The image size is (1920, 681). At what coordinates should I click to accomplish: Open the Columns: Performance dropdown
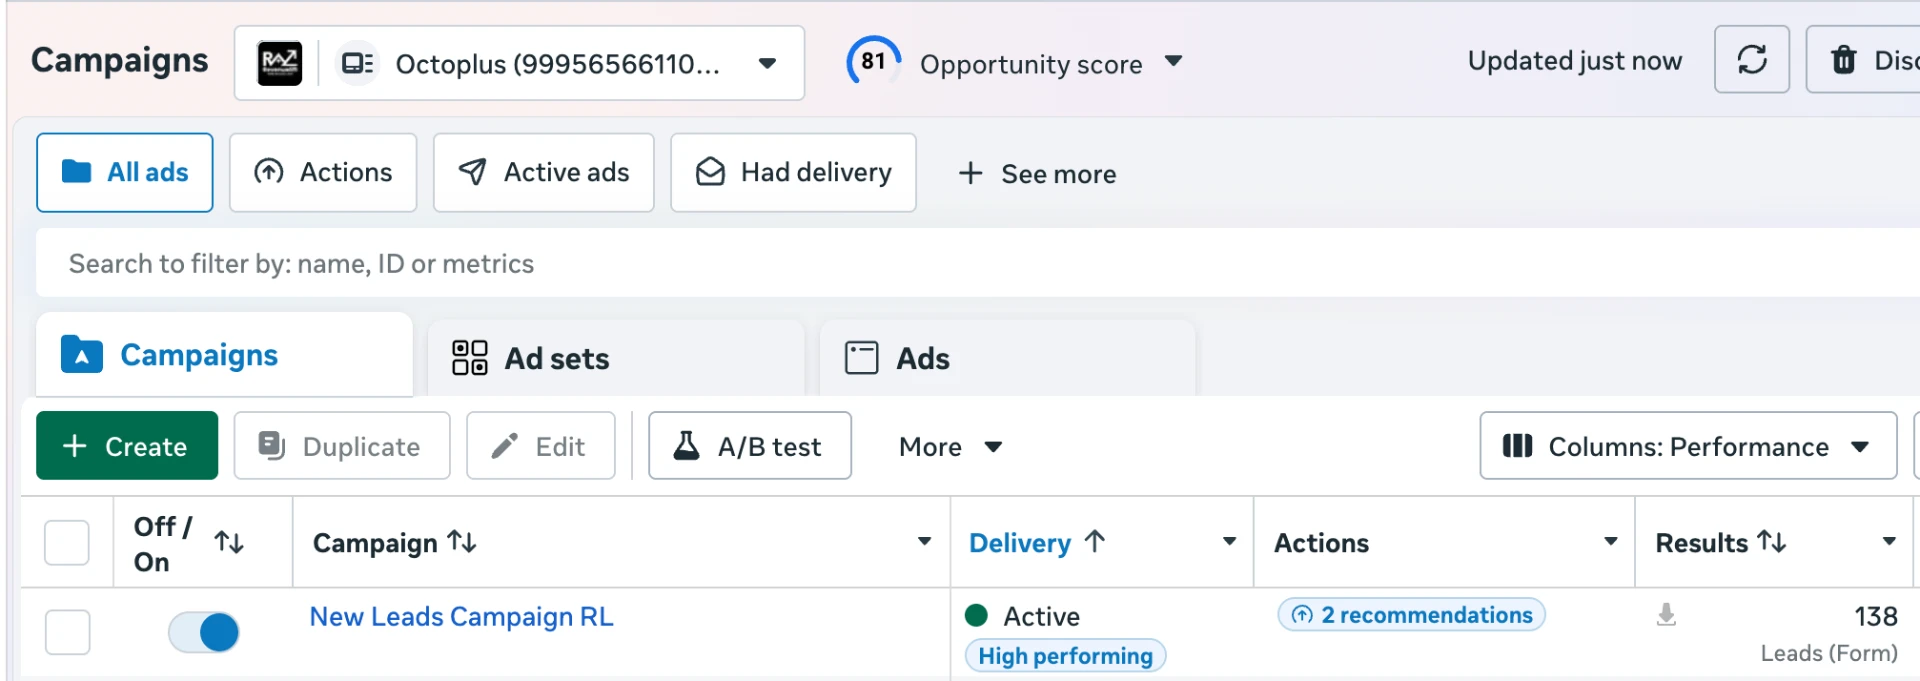point(1688,446)
